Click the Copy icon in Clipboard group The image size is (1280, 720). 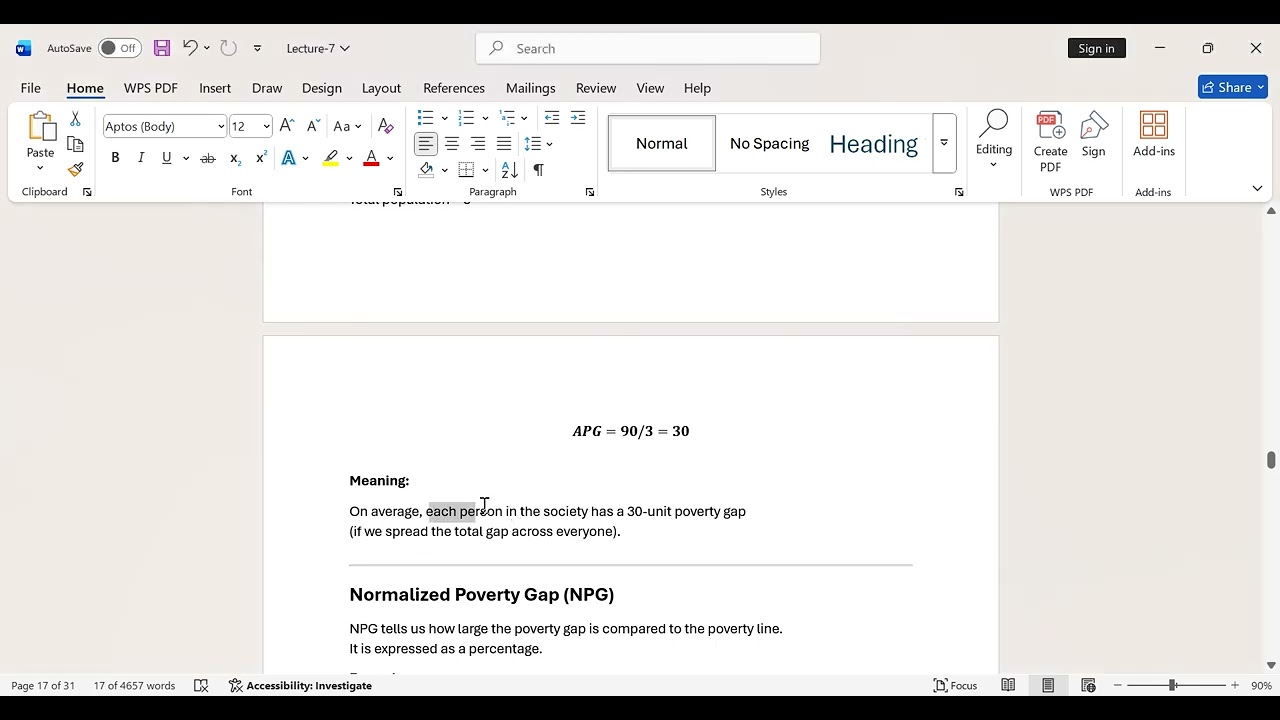[x=75, y=144]
